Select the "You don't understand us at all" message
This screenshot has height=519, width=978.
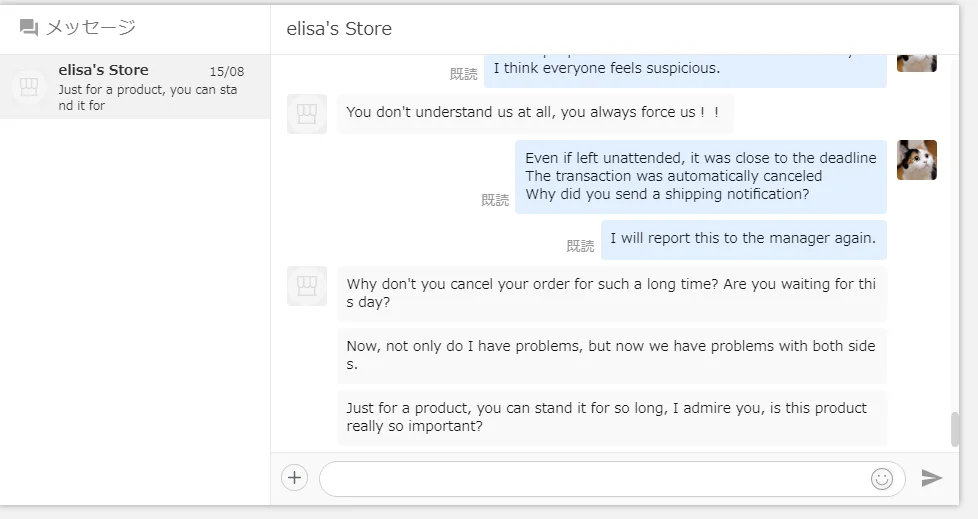(x=534, y=113)
